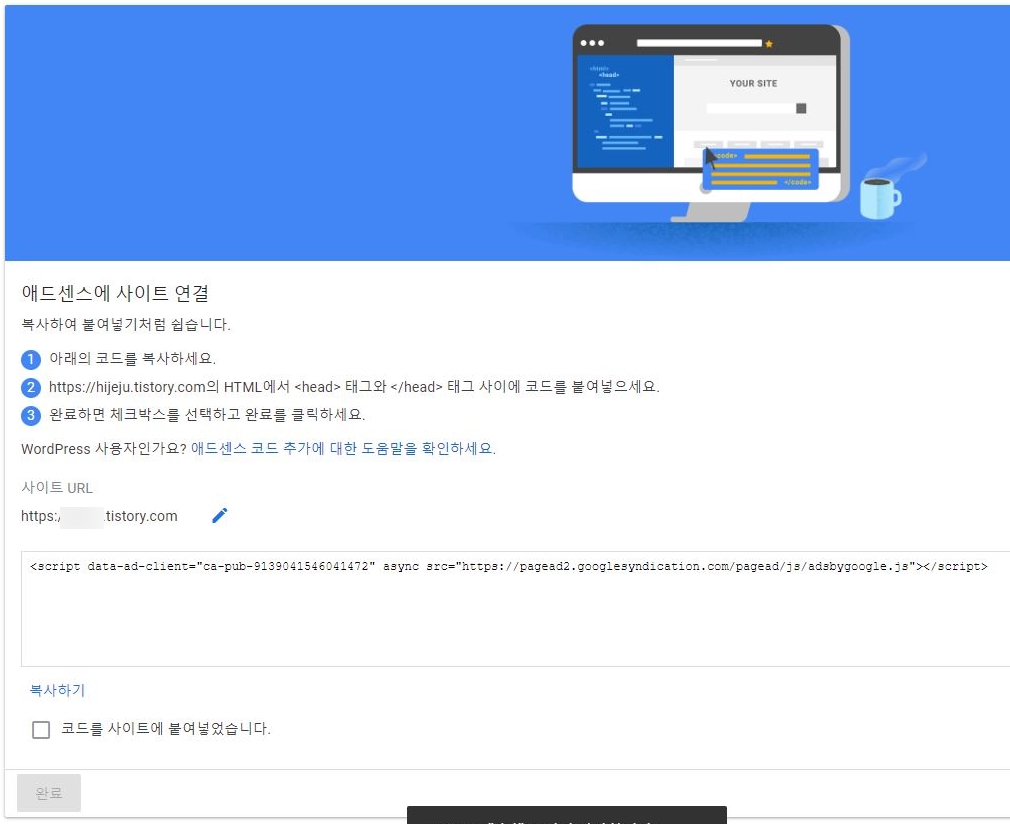Select the site URL text ending in tistory.com
The width and height of the screenshot is (1010, 824).
coord(99,516)
